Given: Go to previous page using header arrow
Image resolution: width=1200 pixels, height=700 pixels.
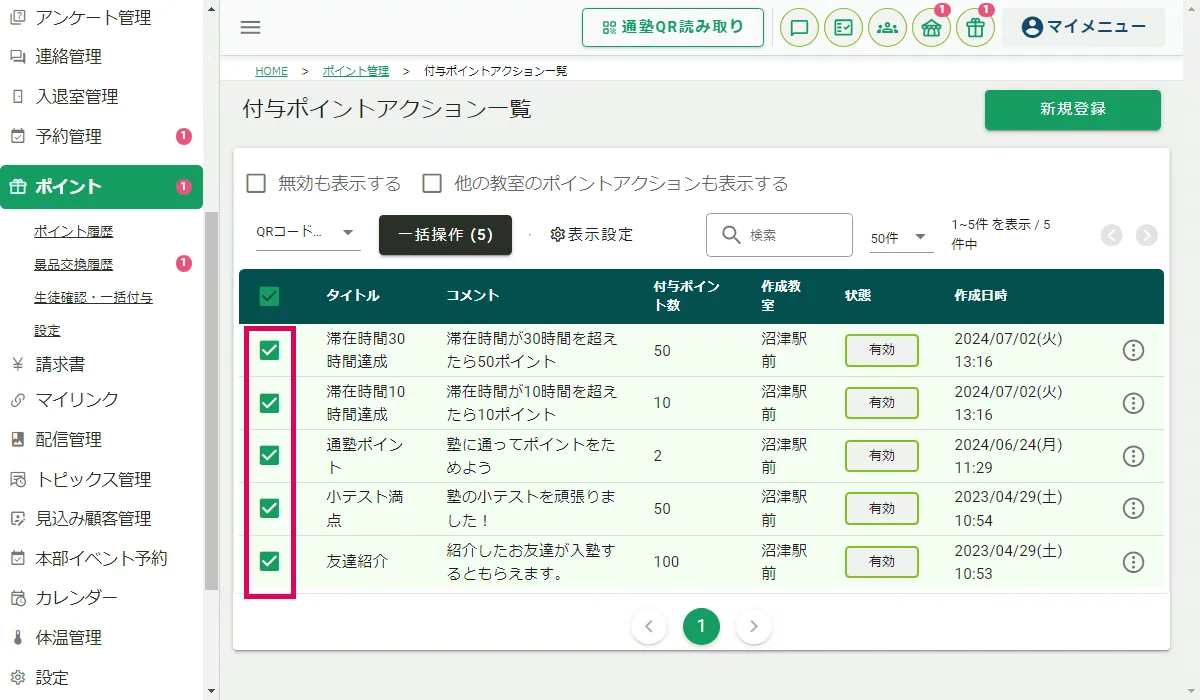Looking at the screenshot, I should (1112, 235).
